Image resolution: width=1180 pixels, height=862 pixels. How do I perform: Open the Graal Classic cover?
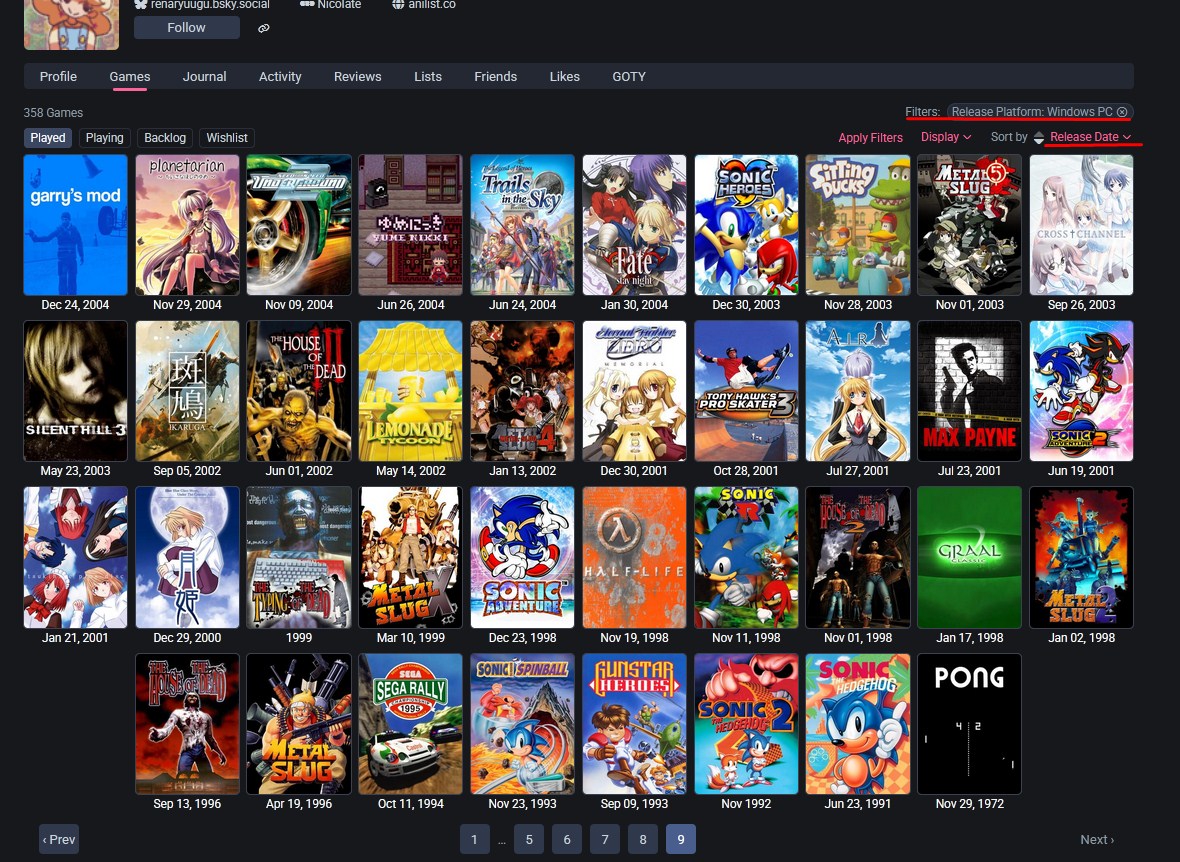coord(969,558)
